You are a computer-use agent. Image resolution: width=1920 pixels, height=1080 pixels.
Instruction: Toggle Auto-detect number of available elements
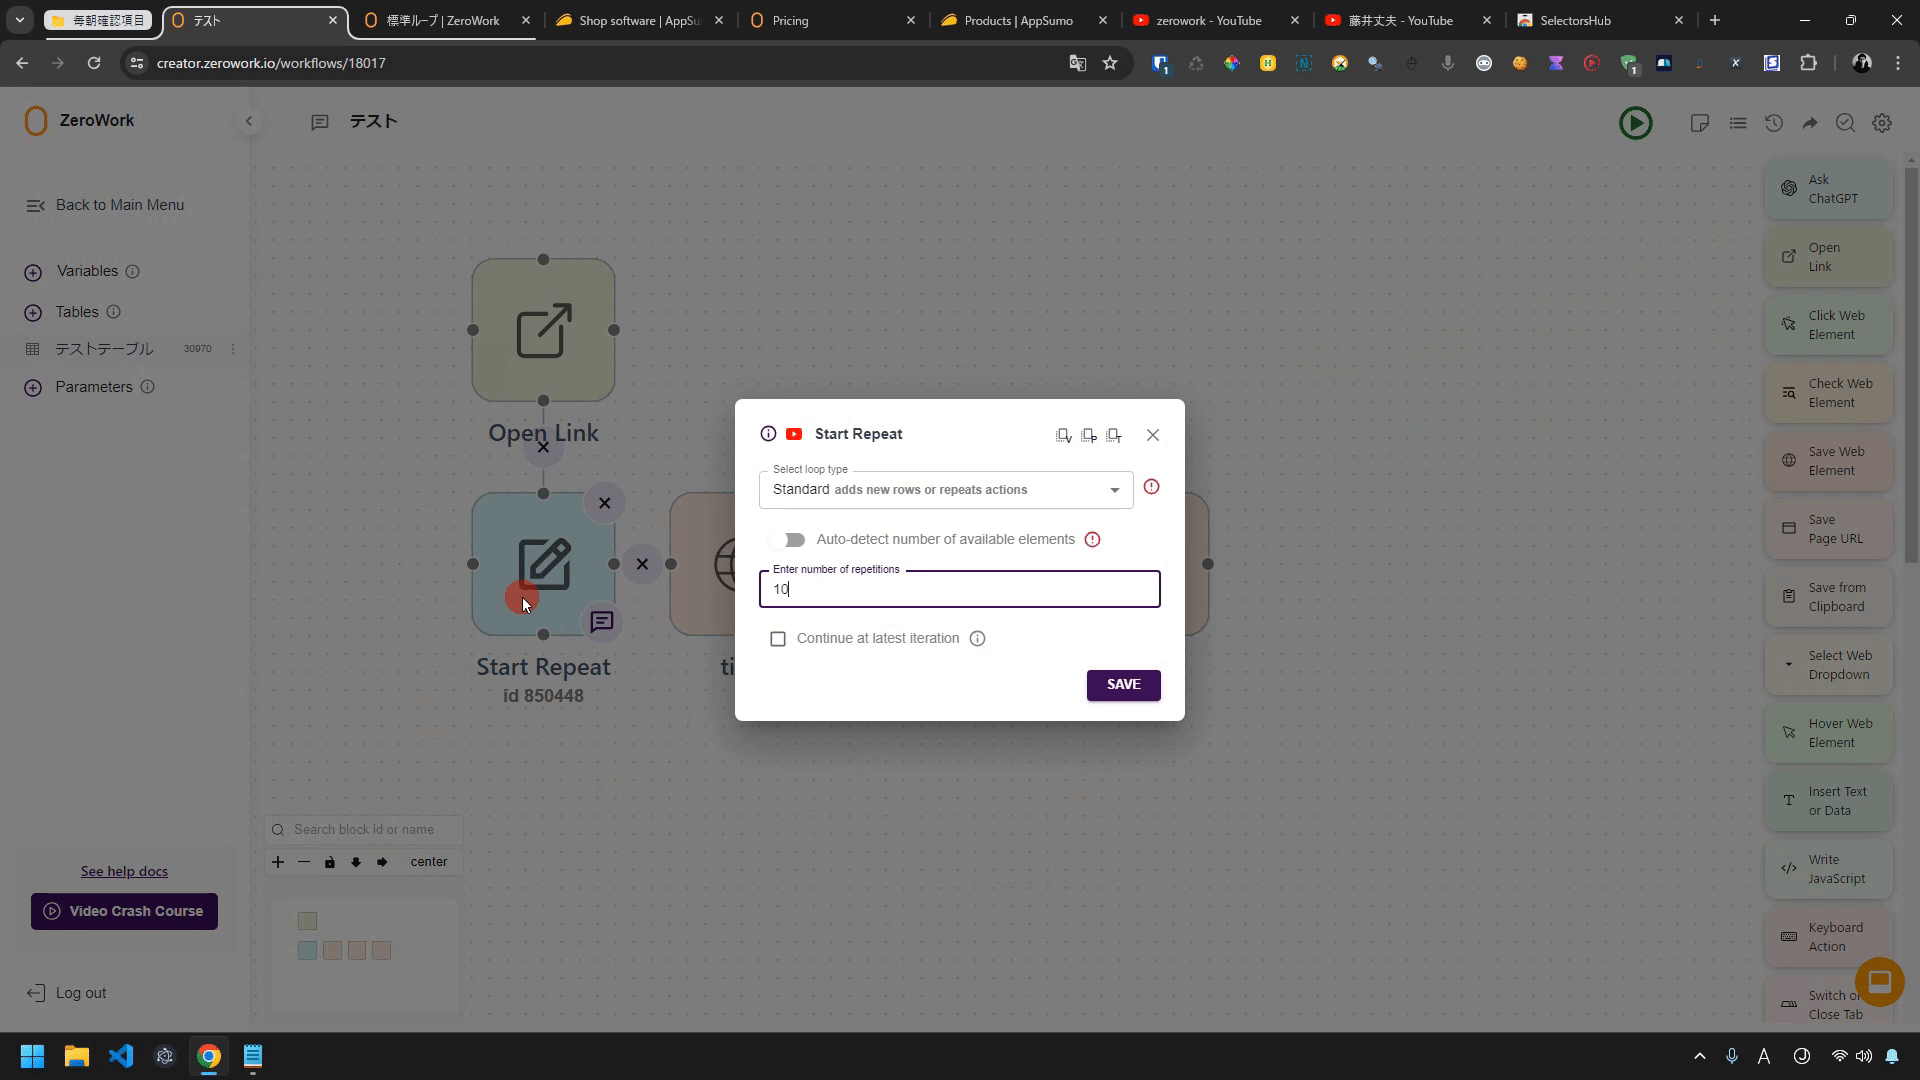pos(789,540)
